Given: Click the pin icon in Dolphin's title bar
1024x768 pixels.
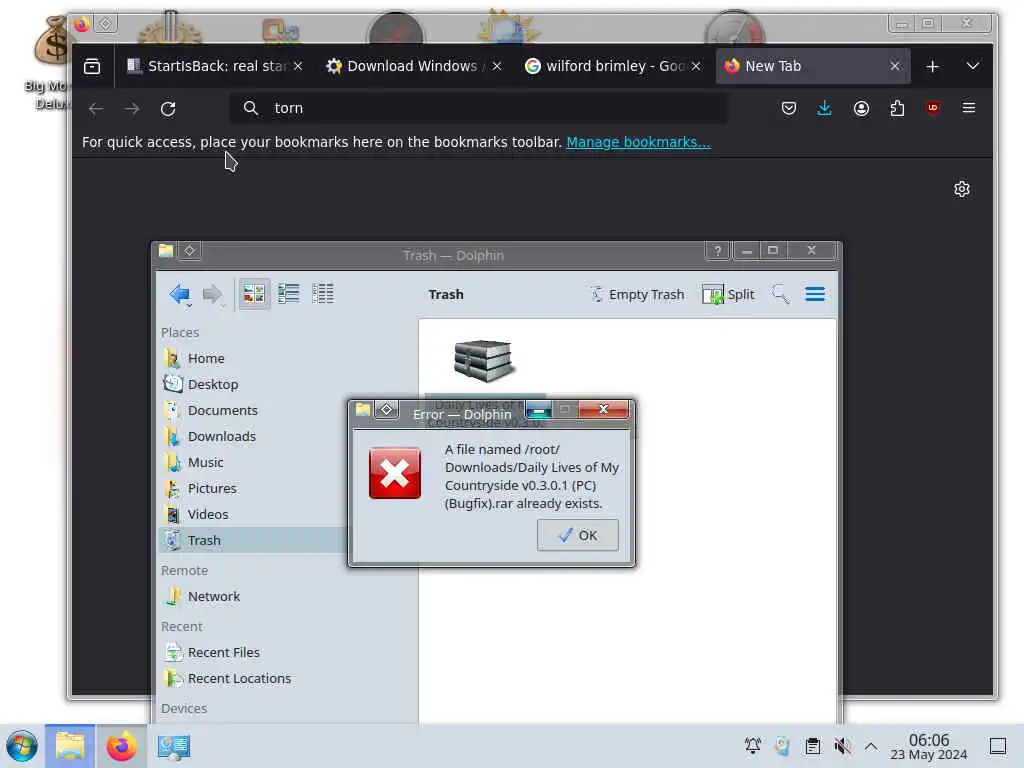Looking at the screenshot, I should (x=189, y=251).
